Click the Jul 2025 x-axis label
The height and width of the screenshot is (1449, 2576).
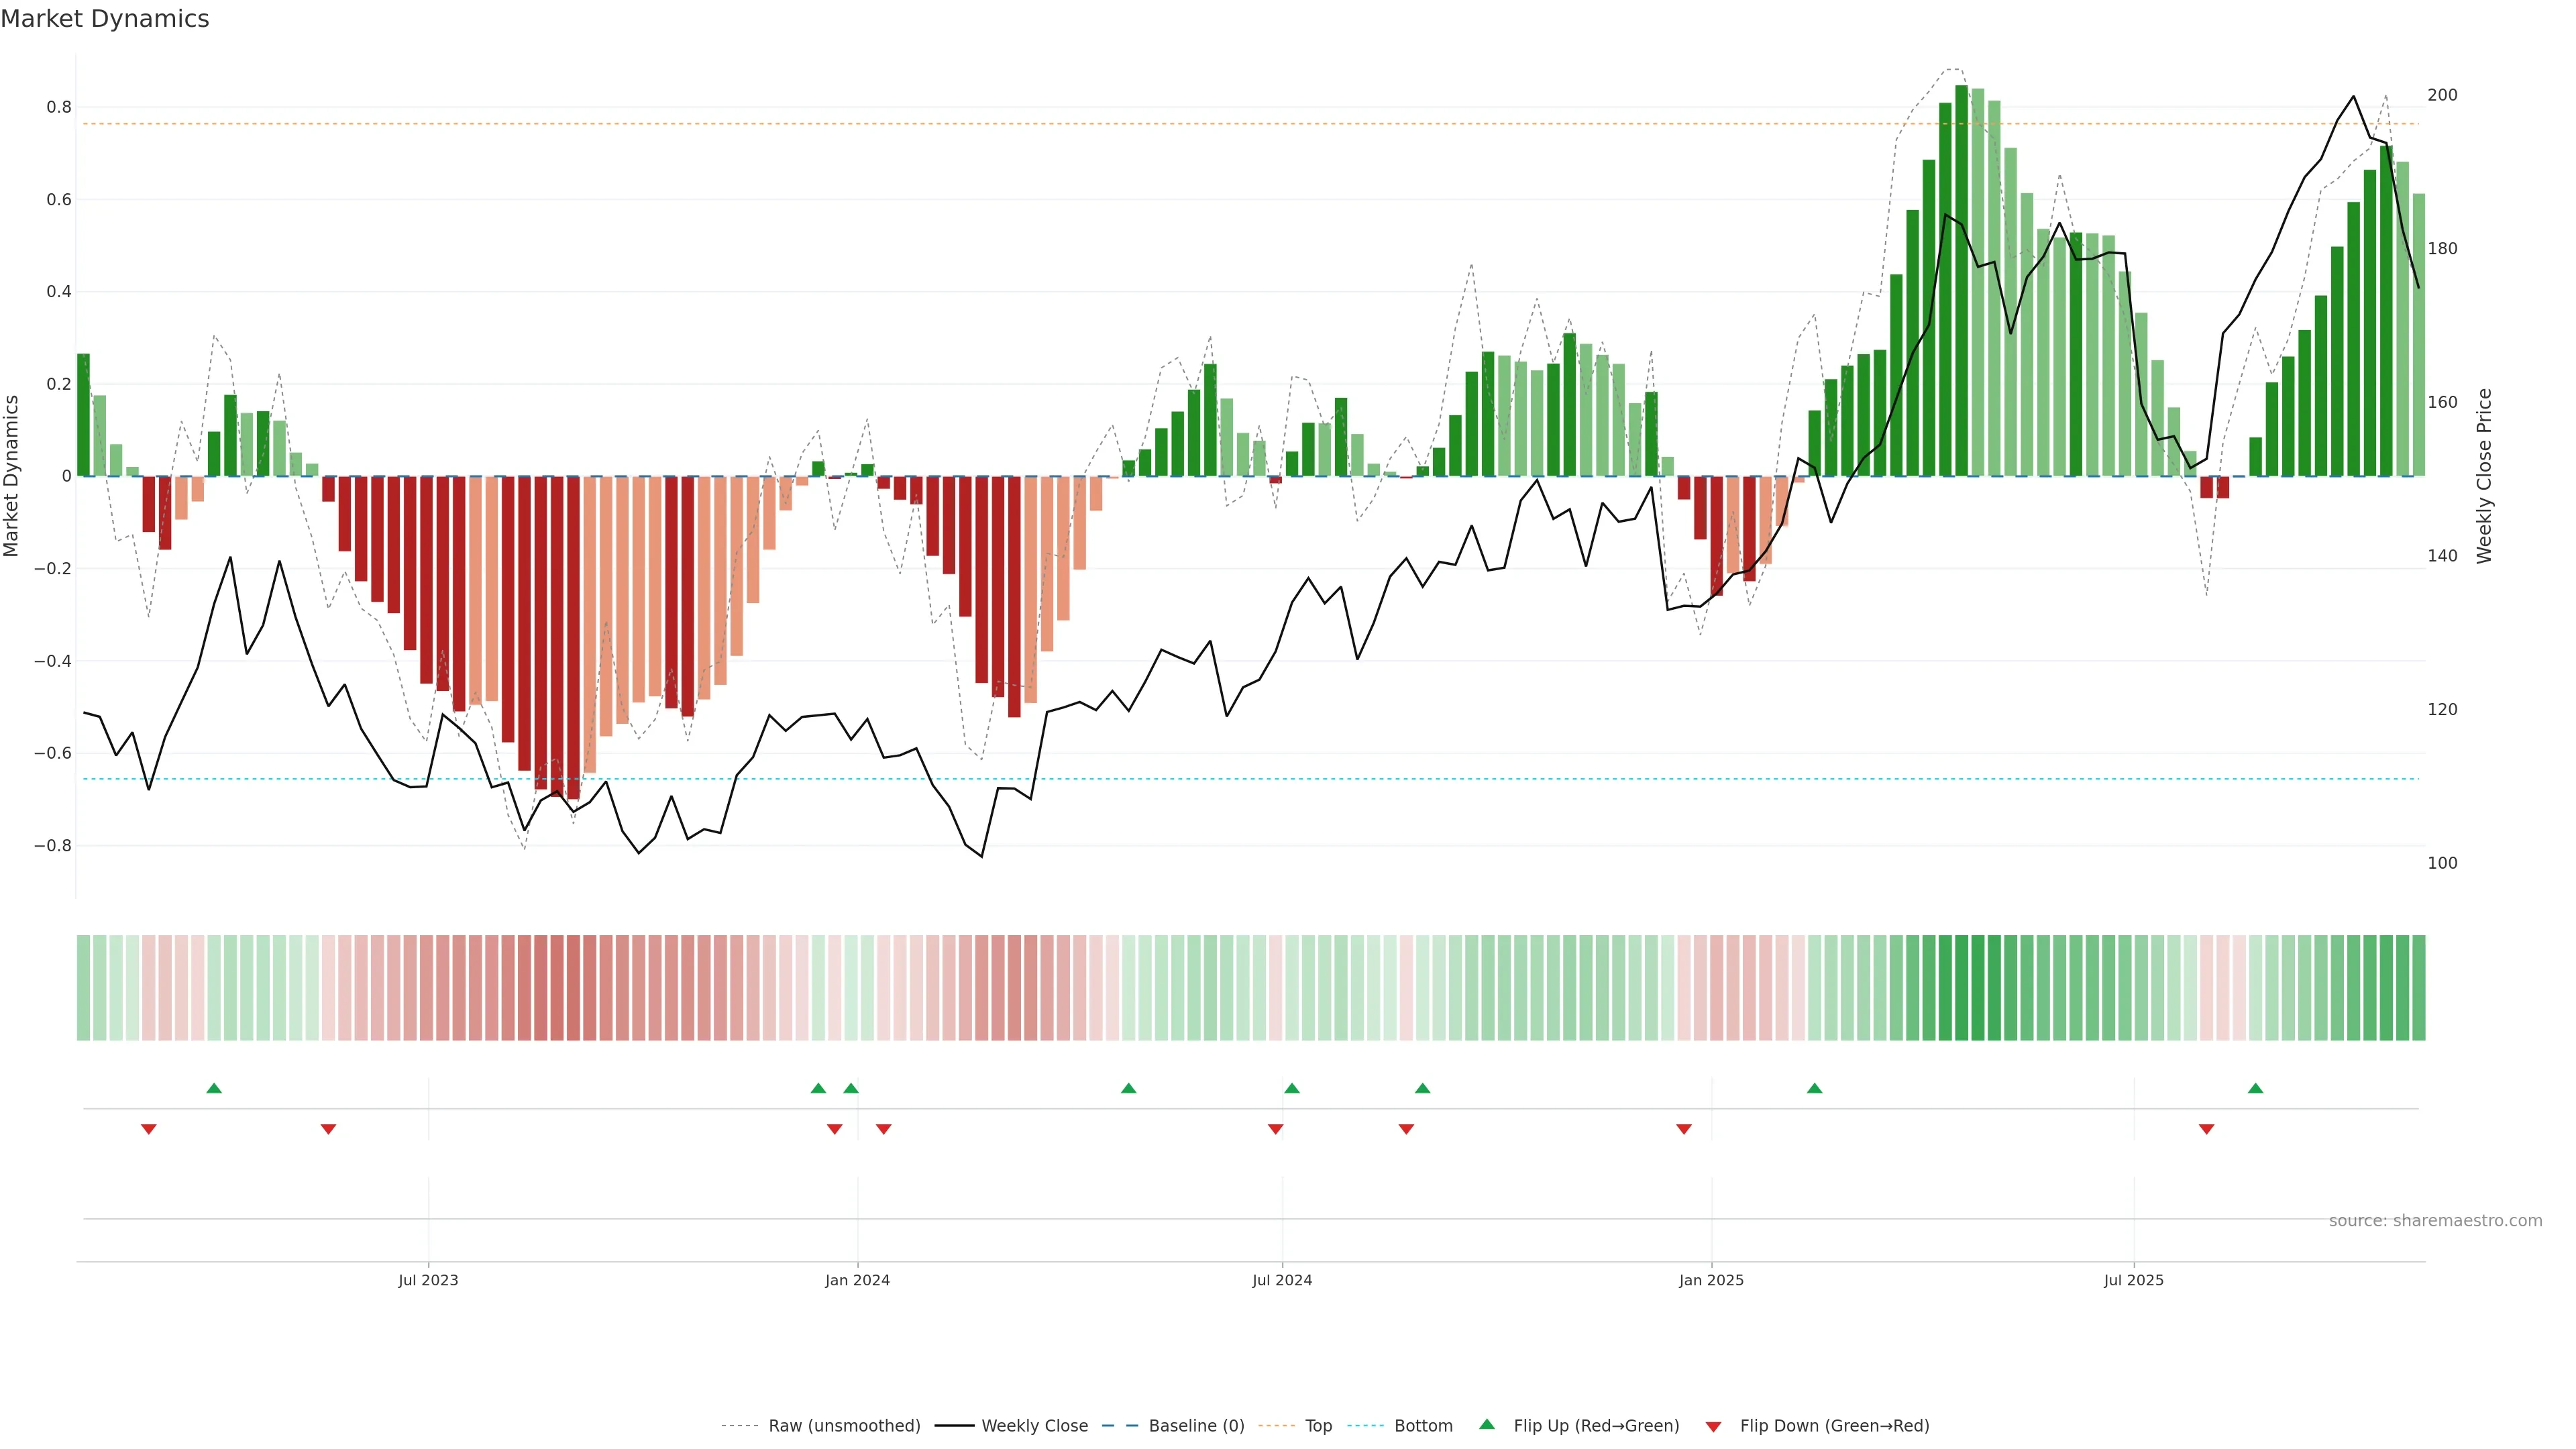point(2133,1280)
